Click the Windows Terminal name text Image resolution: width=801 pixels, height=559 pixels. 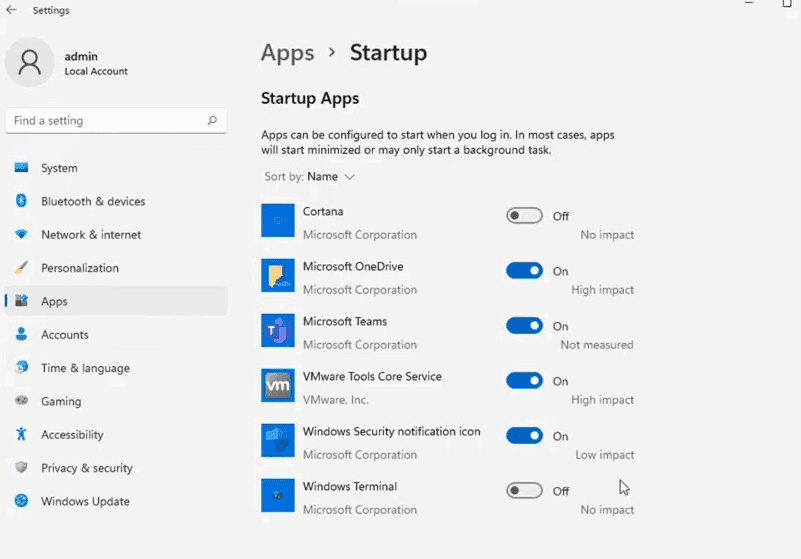350,486
